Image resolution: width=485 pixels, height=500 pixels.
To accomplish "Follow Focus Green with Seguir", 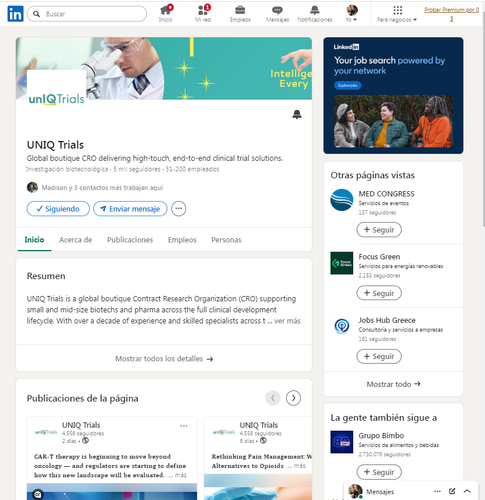I will pos(379,293).
